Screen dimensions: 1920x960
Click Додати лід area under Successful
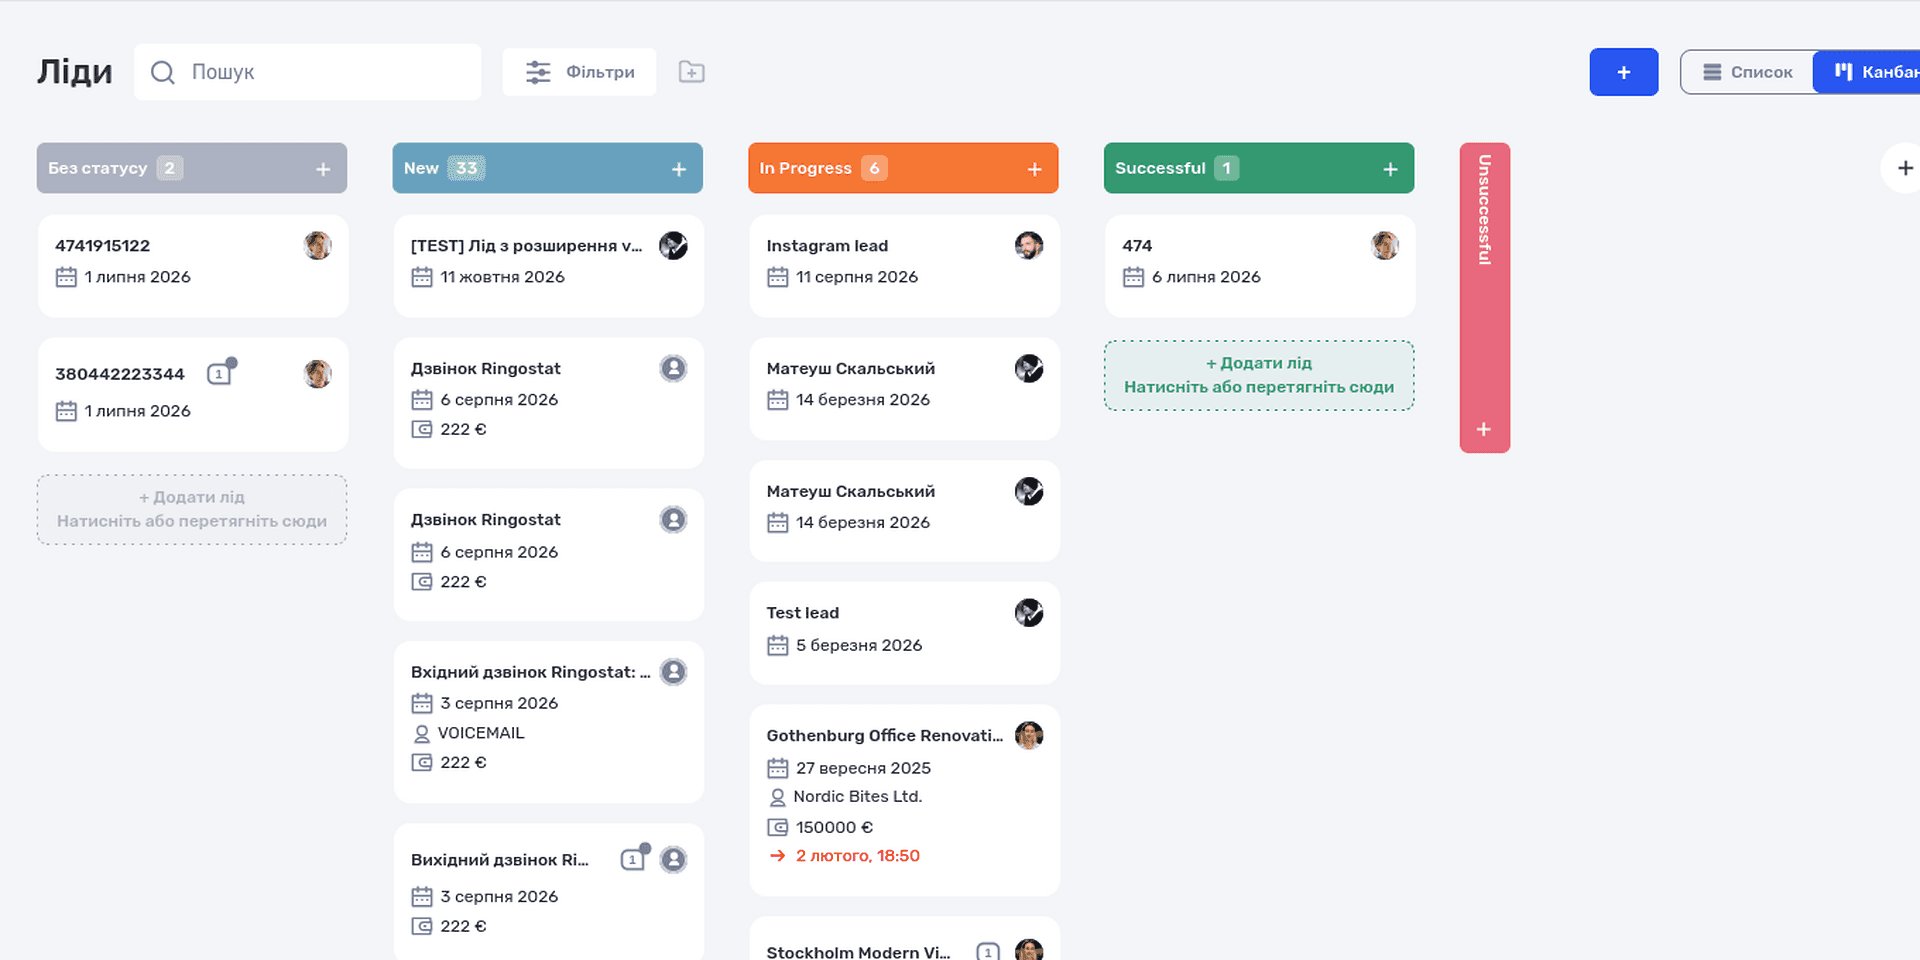(1259, 375)
